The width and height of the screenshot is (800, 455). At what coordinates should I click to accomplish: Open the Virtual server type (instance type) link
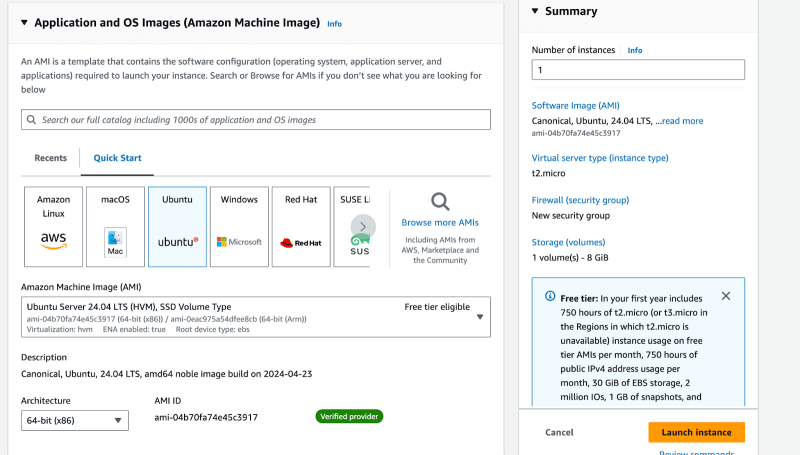(600, 158)
